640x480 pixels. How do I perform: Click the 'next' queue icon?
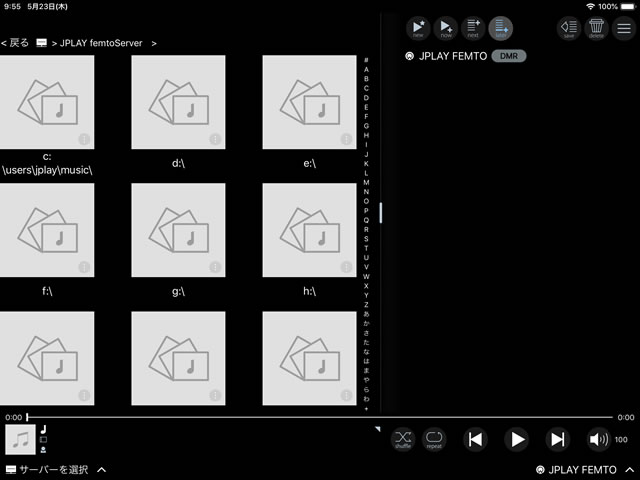point(473,28)
